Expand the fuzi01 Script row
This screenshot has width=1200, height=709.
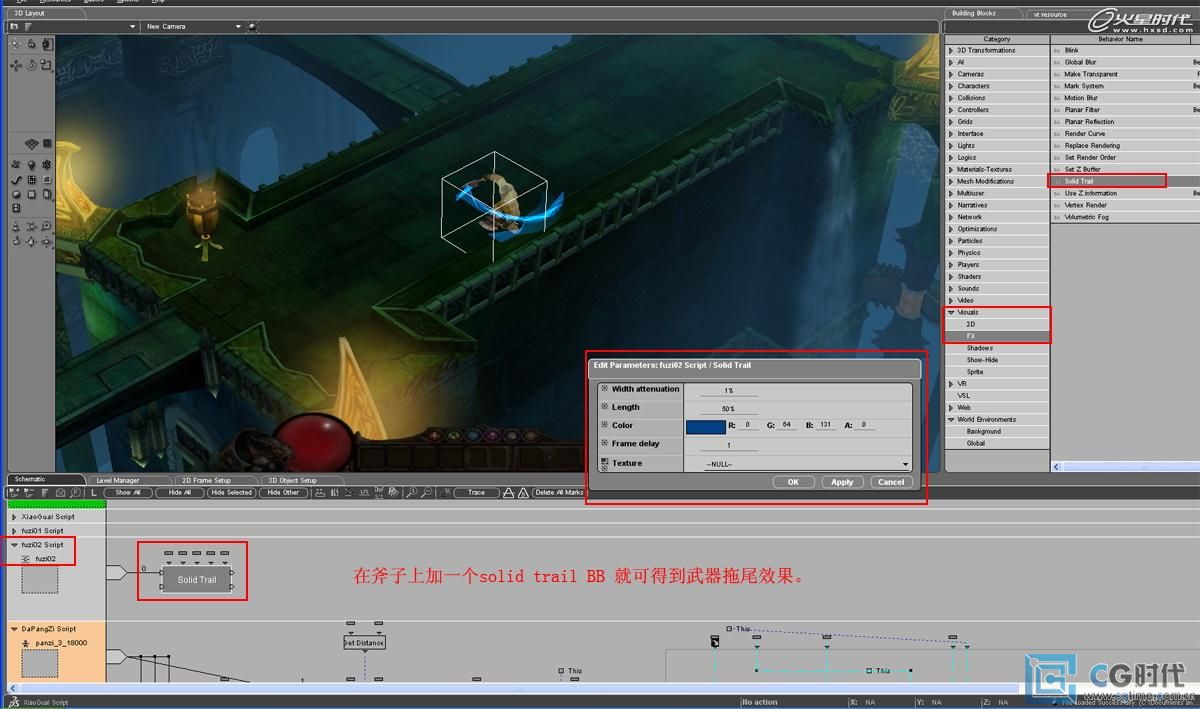14,531
